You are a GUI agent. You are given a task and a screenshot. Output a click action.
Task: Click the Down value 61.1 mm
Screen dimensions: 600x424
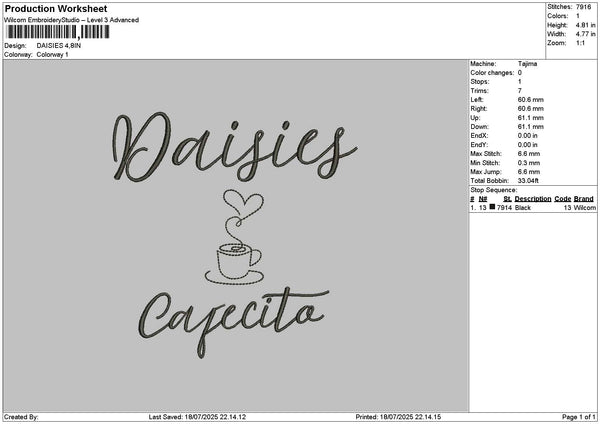click(530, 127)
